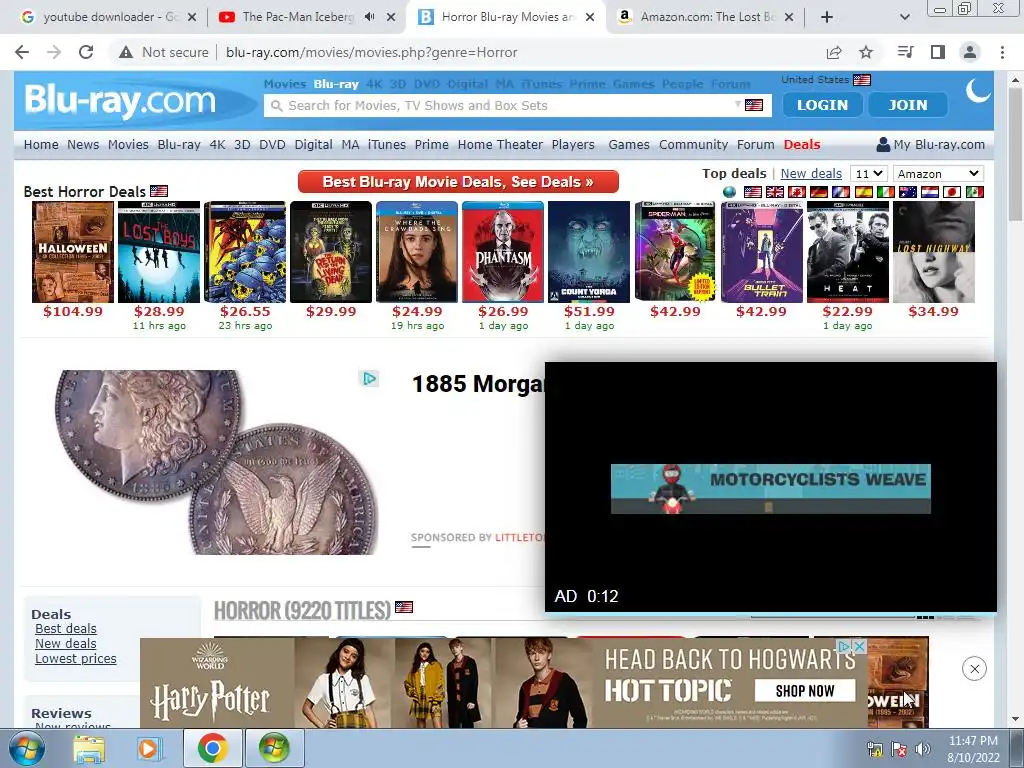Viewport: 1024px width, 768px height.
Task: Select the globe all-countries icon
Action: pos(729,192)
